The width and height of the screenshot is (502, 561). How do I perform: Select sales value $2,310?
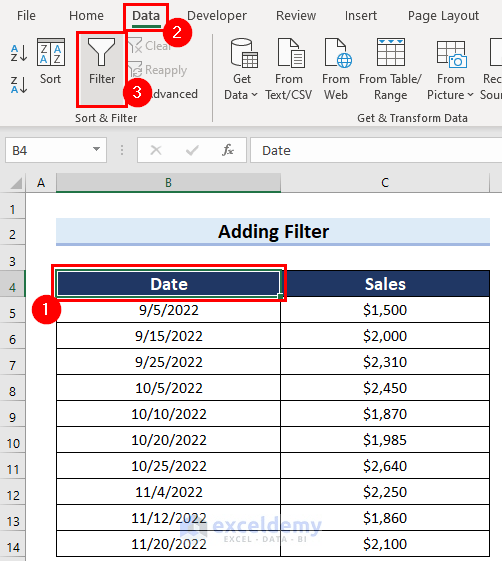coord(385,362)
